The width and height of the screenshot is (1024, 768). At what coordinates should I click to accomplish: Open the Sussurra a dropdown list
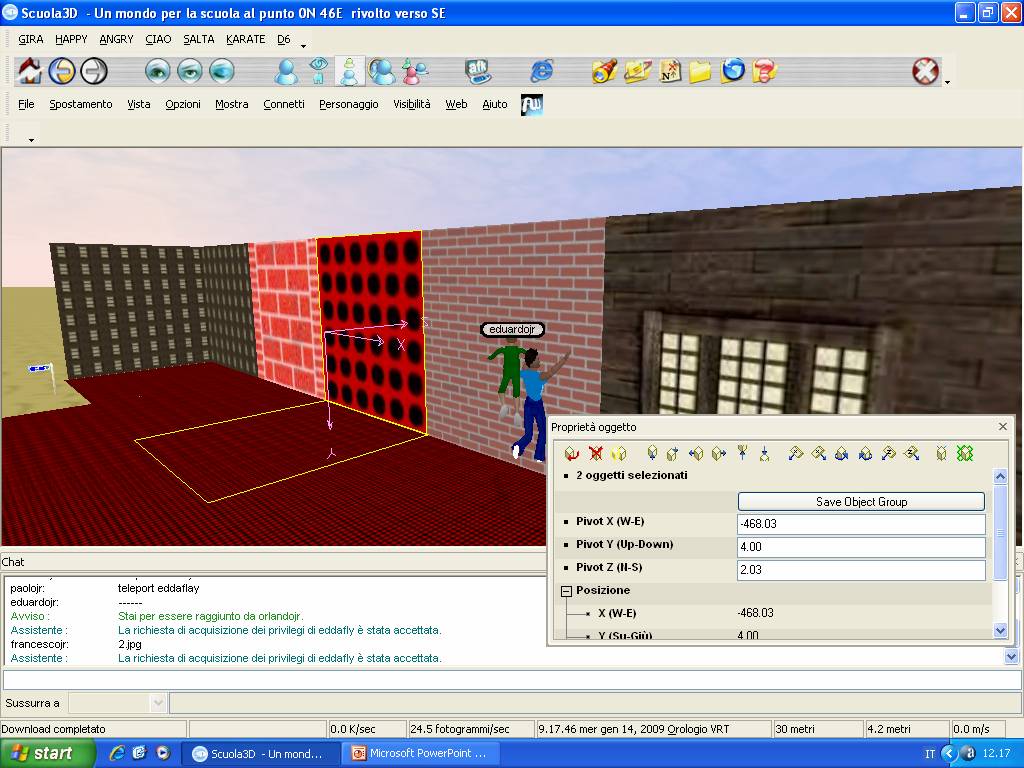click(x=157, y=703)
